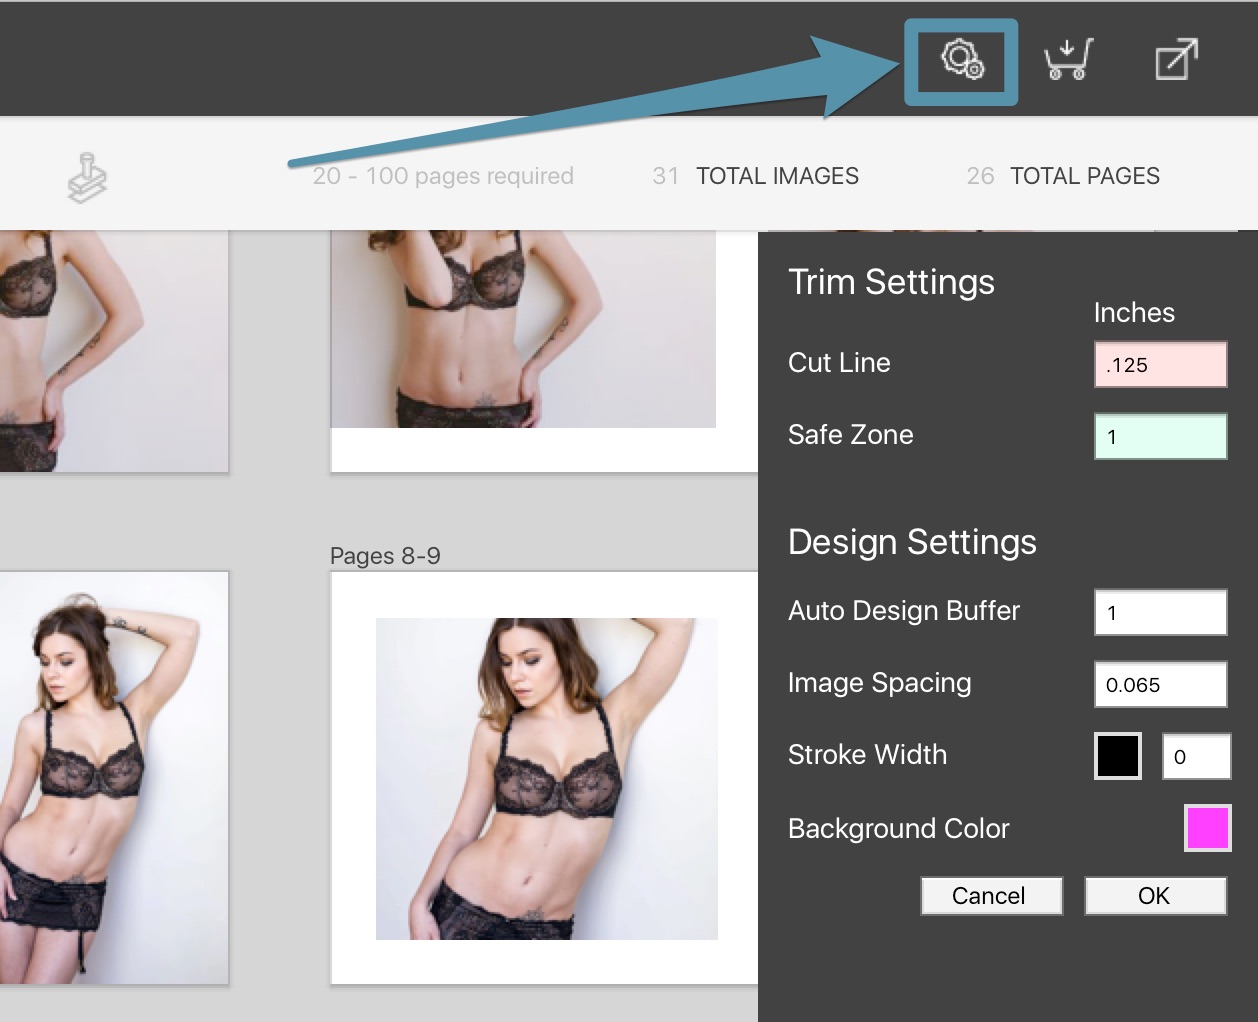Select the photo on Pages 8-9 spread
1258x1022 pixels.
[x=547, y=779]
